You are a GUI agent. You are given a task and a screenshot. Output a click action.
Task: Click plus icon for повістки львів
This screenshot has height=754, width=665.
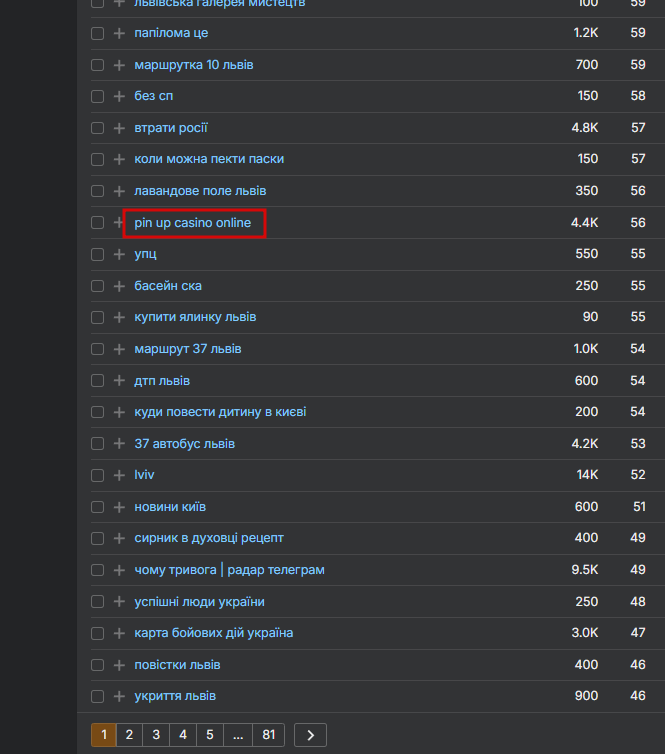coord(119,665)
